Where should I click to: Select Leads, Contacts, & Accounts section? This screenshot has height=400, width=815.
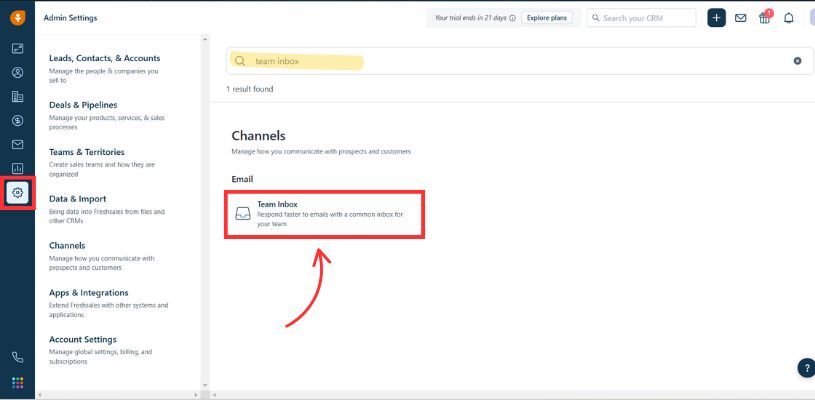[x=104, y=58]
